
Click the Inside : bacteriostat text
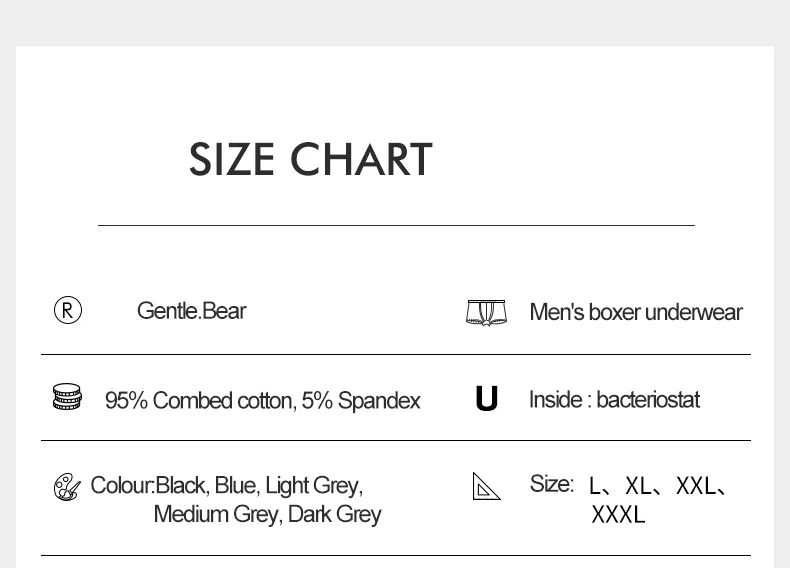614,400
